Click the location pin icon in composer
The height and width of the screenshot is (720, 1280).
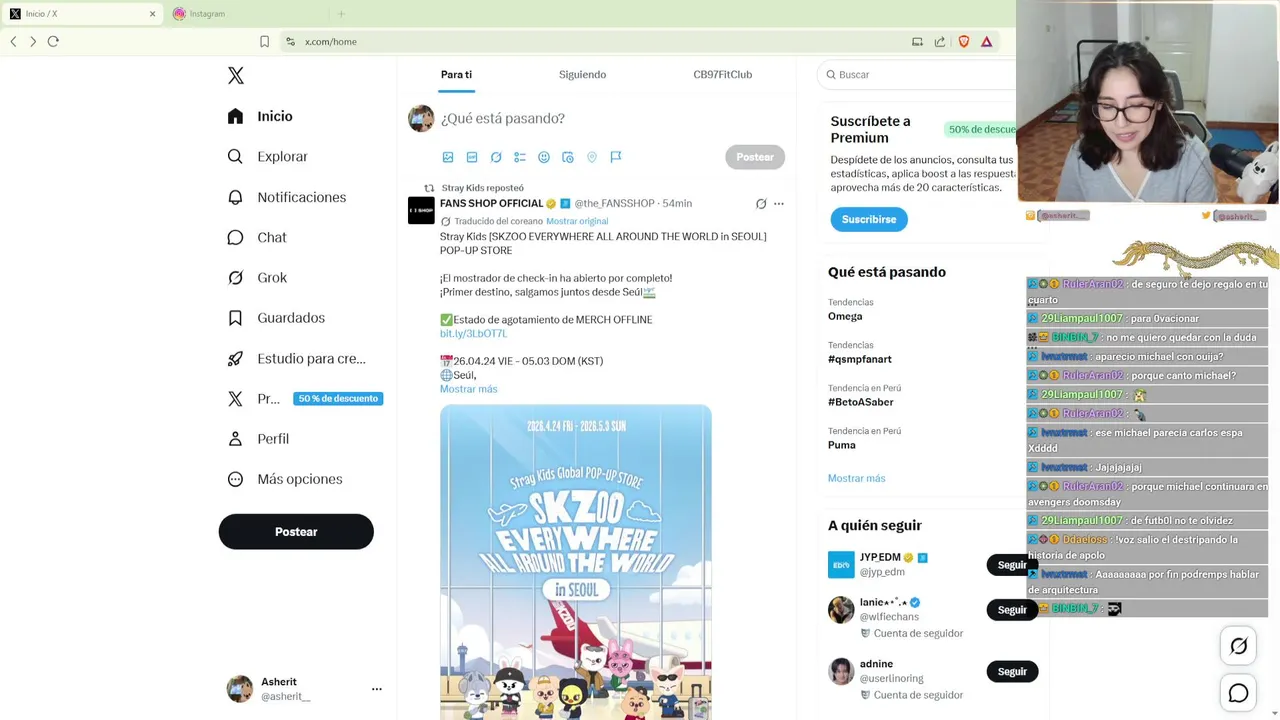pyautogui.click(x=592, y=157)
